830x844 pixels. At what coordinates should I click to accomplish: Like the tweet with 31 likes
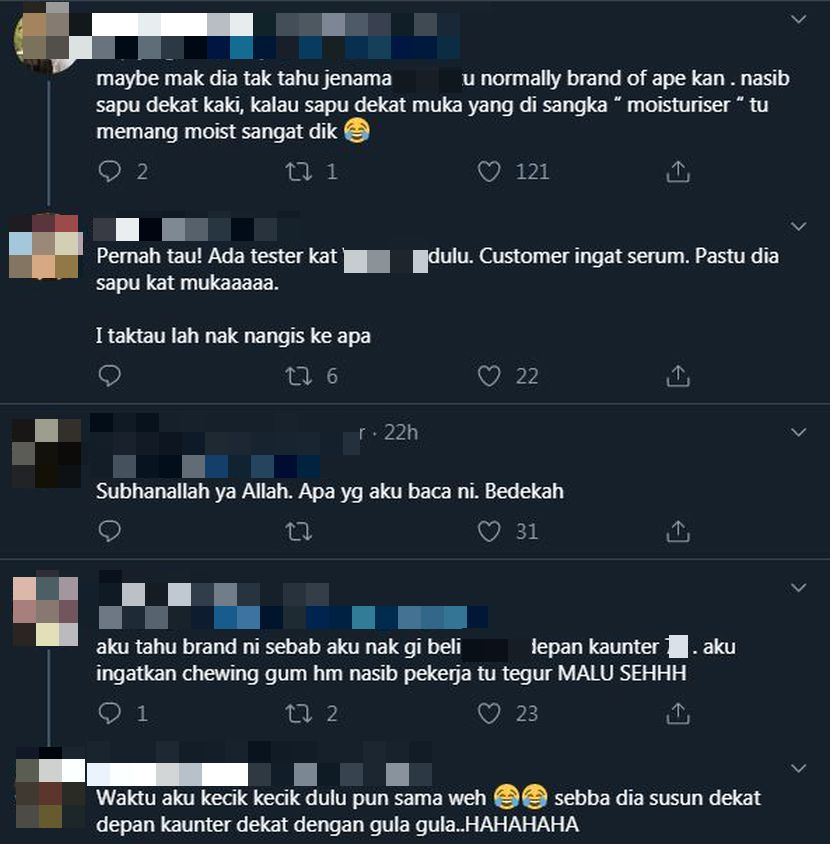(489, 531)
